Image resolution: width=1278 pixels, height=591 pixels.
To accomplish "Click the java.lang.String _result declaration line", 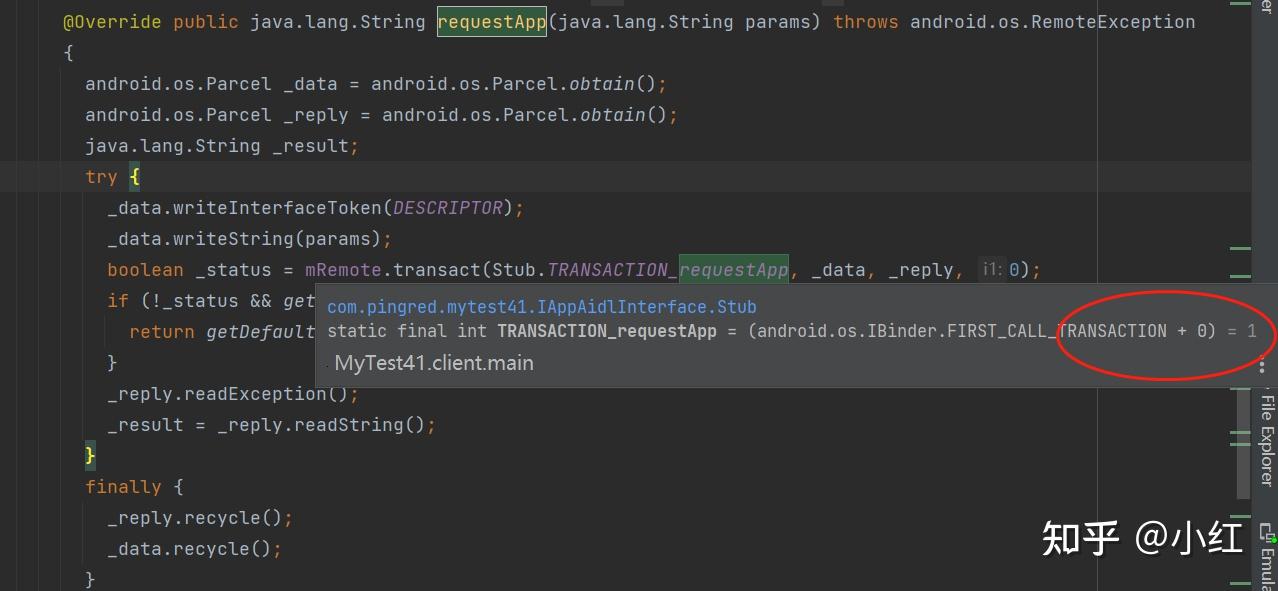I will pos(222,146).
